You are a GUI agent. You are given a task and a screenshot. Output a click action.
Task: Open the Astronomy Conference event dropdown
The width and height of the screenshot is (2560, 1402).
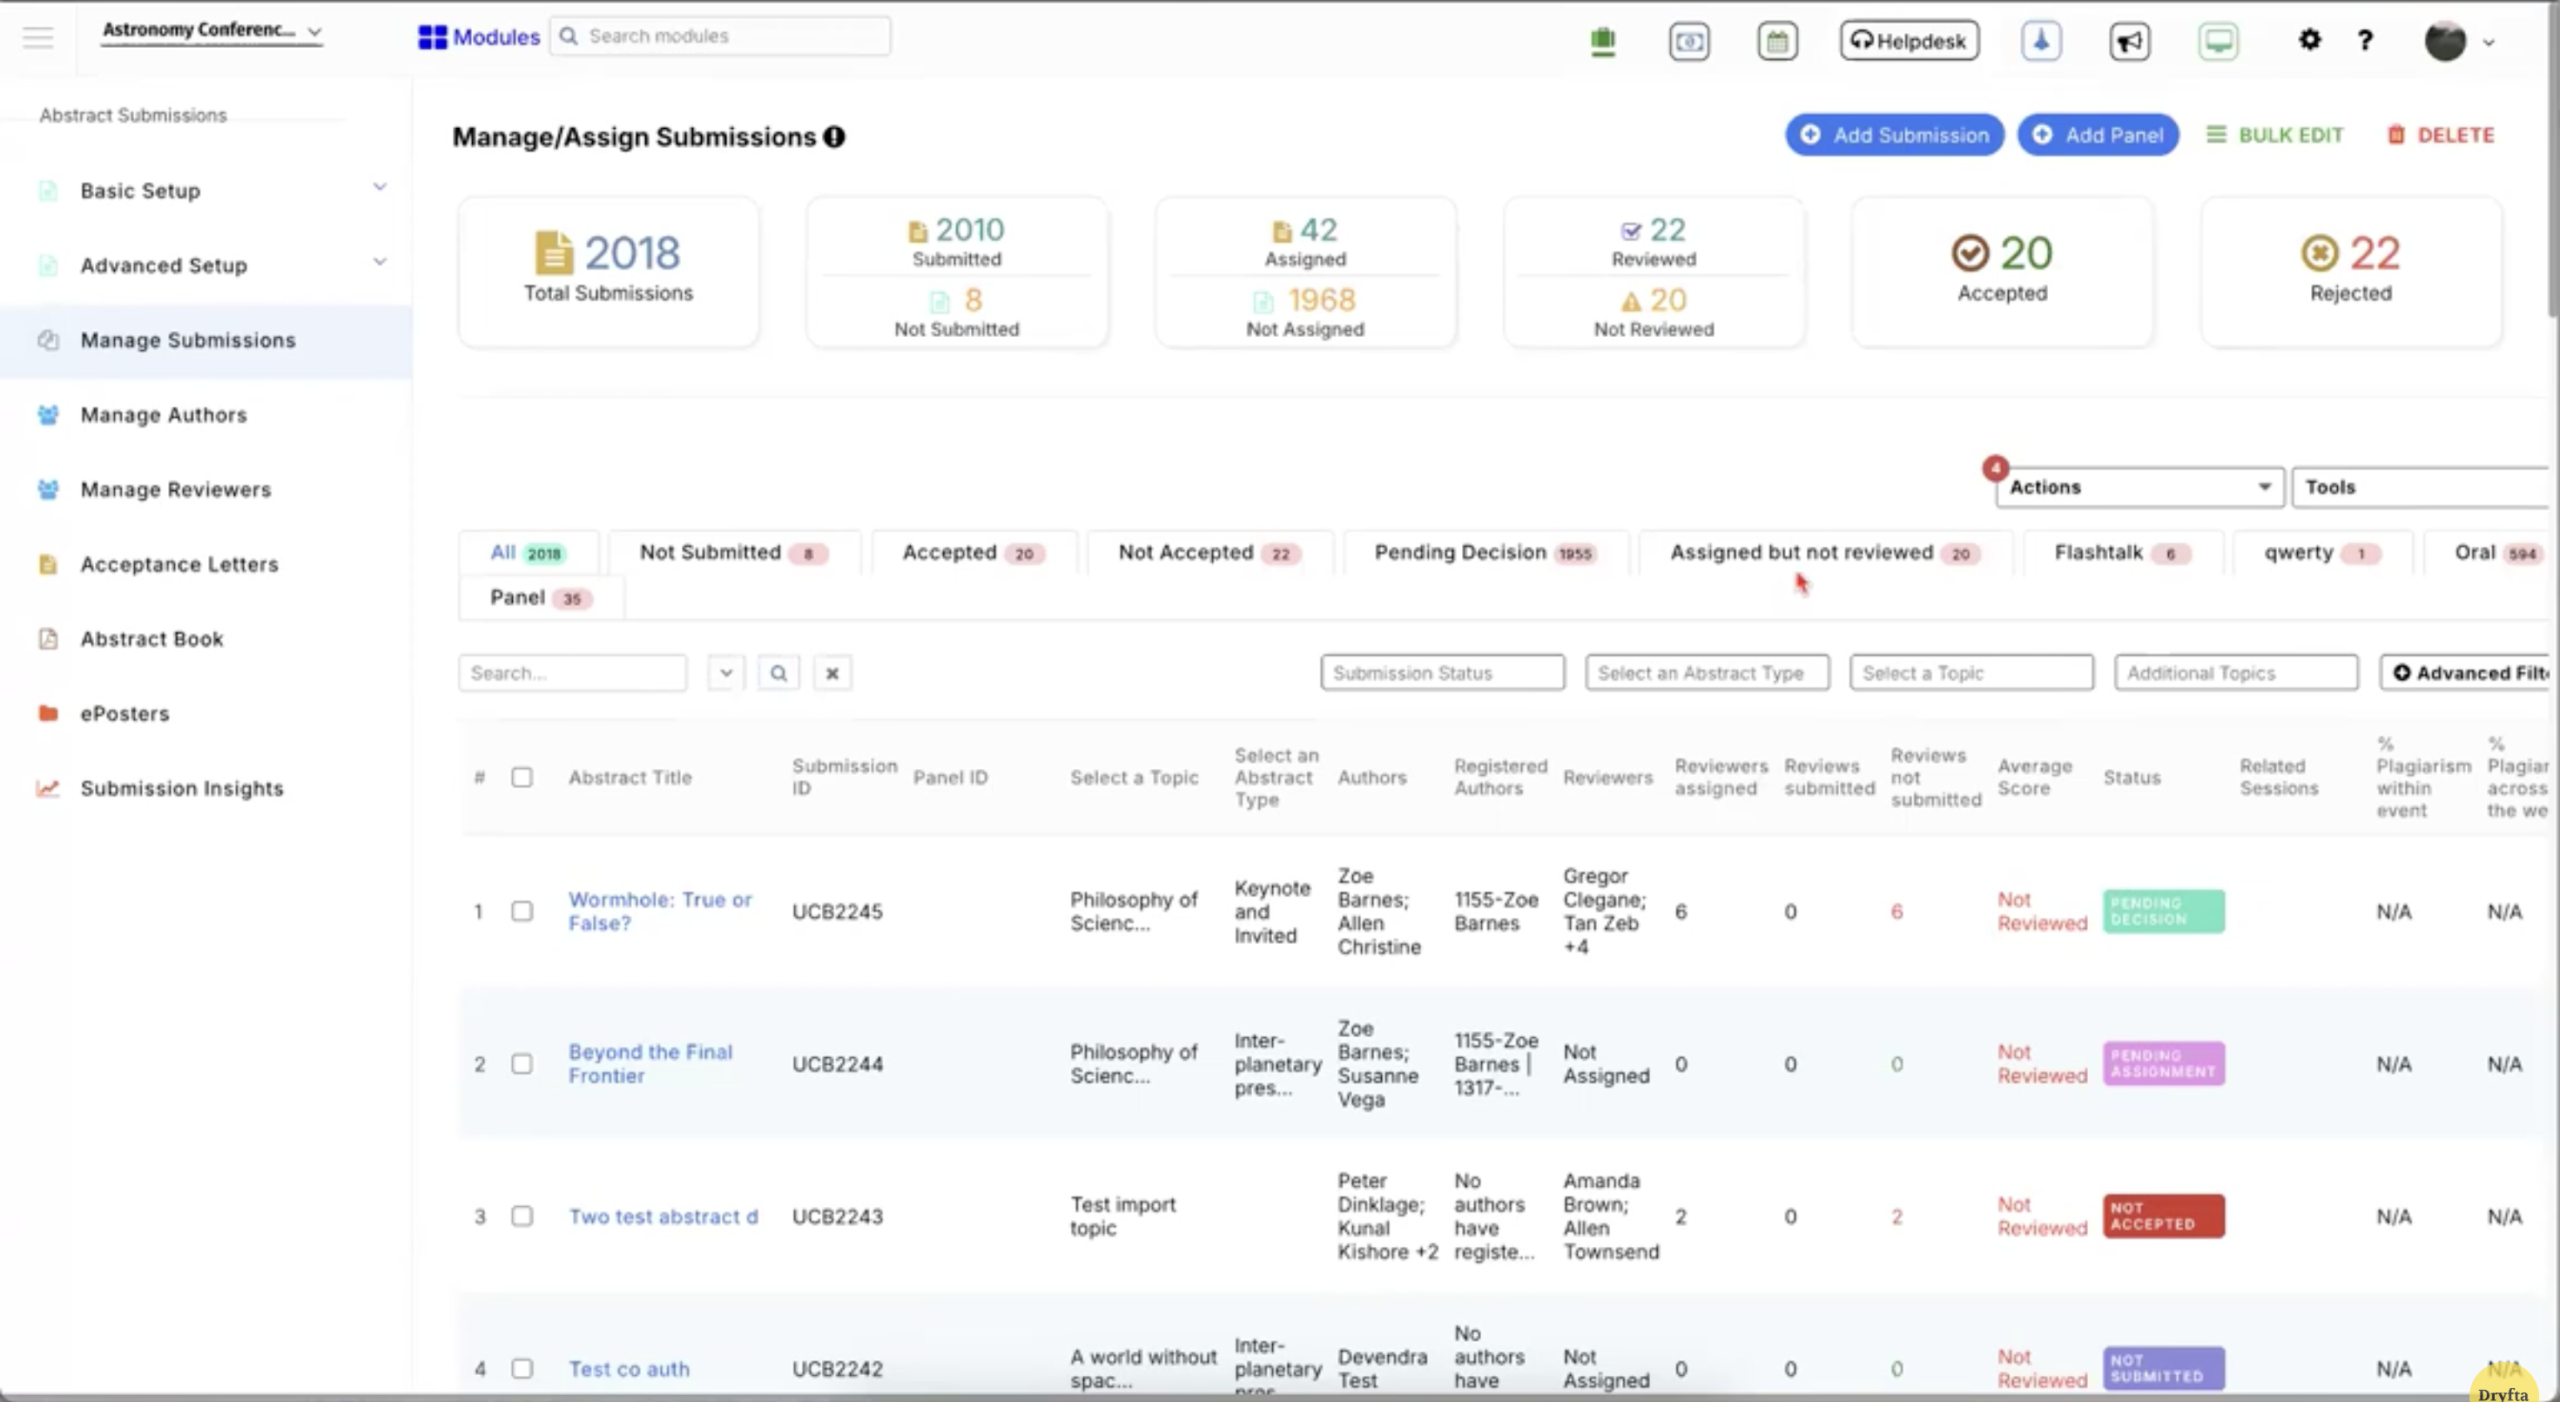point(212,31)
